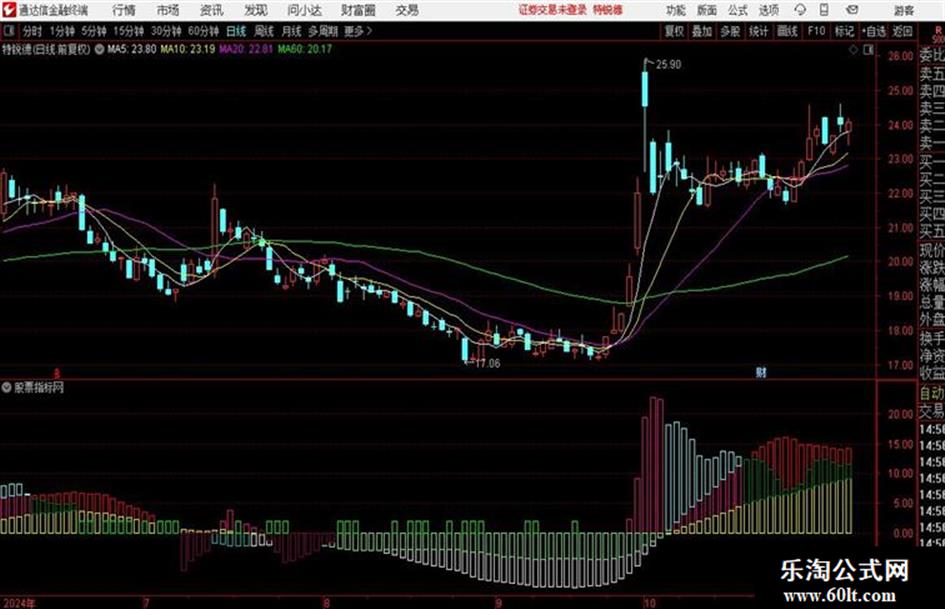Click the 复权 toolbar button
Viewport: 945px width, 609px height.
(x=674, y=31)
